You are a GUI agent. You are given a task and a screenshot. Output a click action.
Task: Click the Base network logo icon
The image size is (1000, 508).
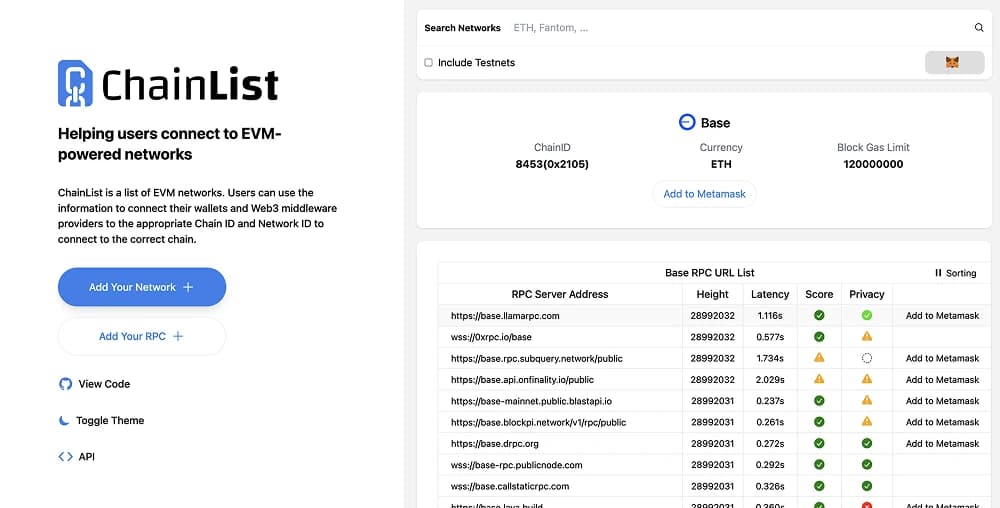point(687,122)
